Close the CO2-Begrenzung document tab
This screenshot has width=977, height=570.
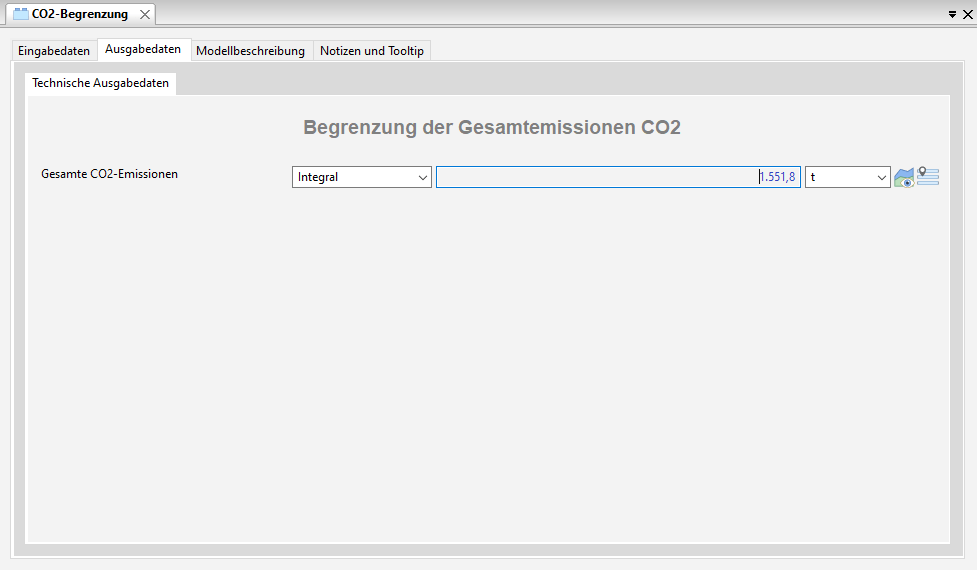pos(145,14)
